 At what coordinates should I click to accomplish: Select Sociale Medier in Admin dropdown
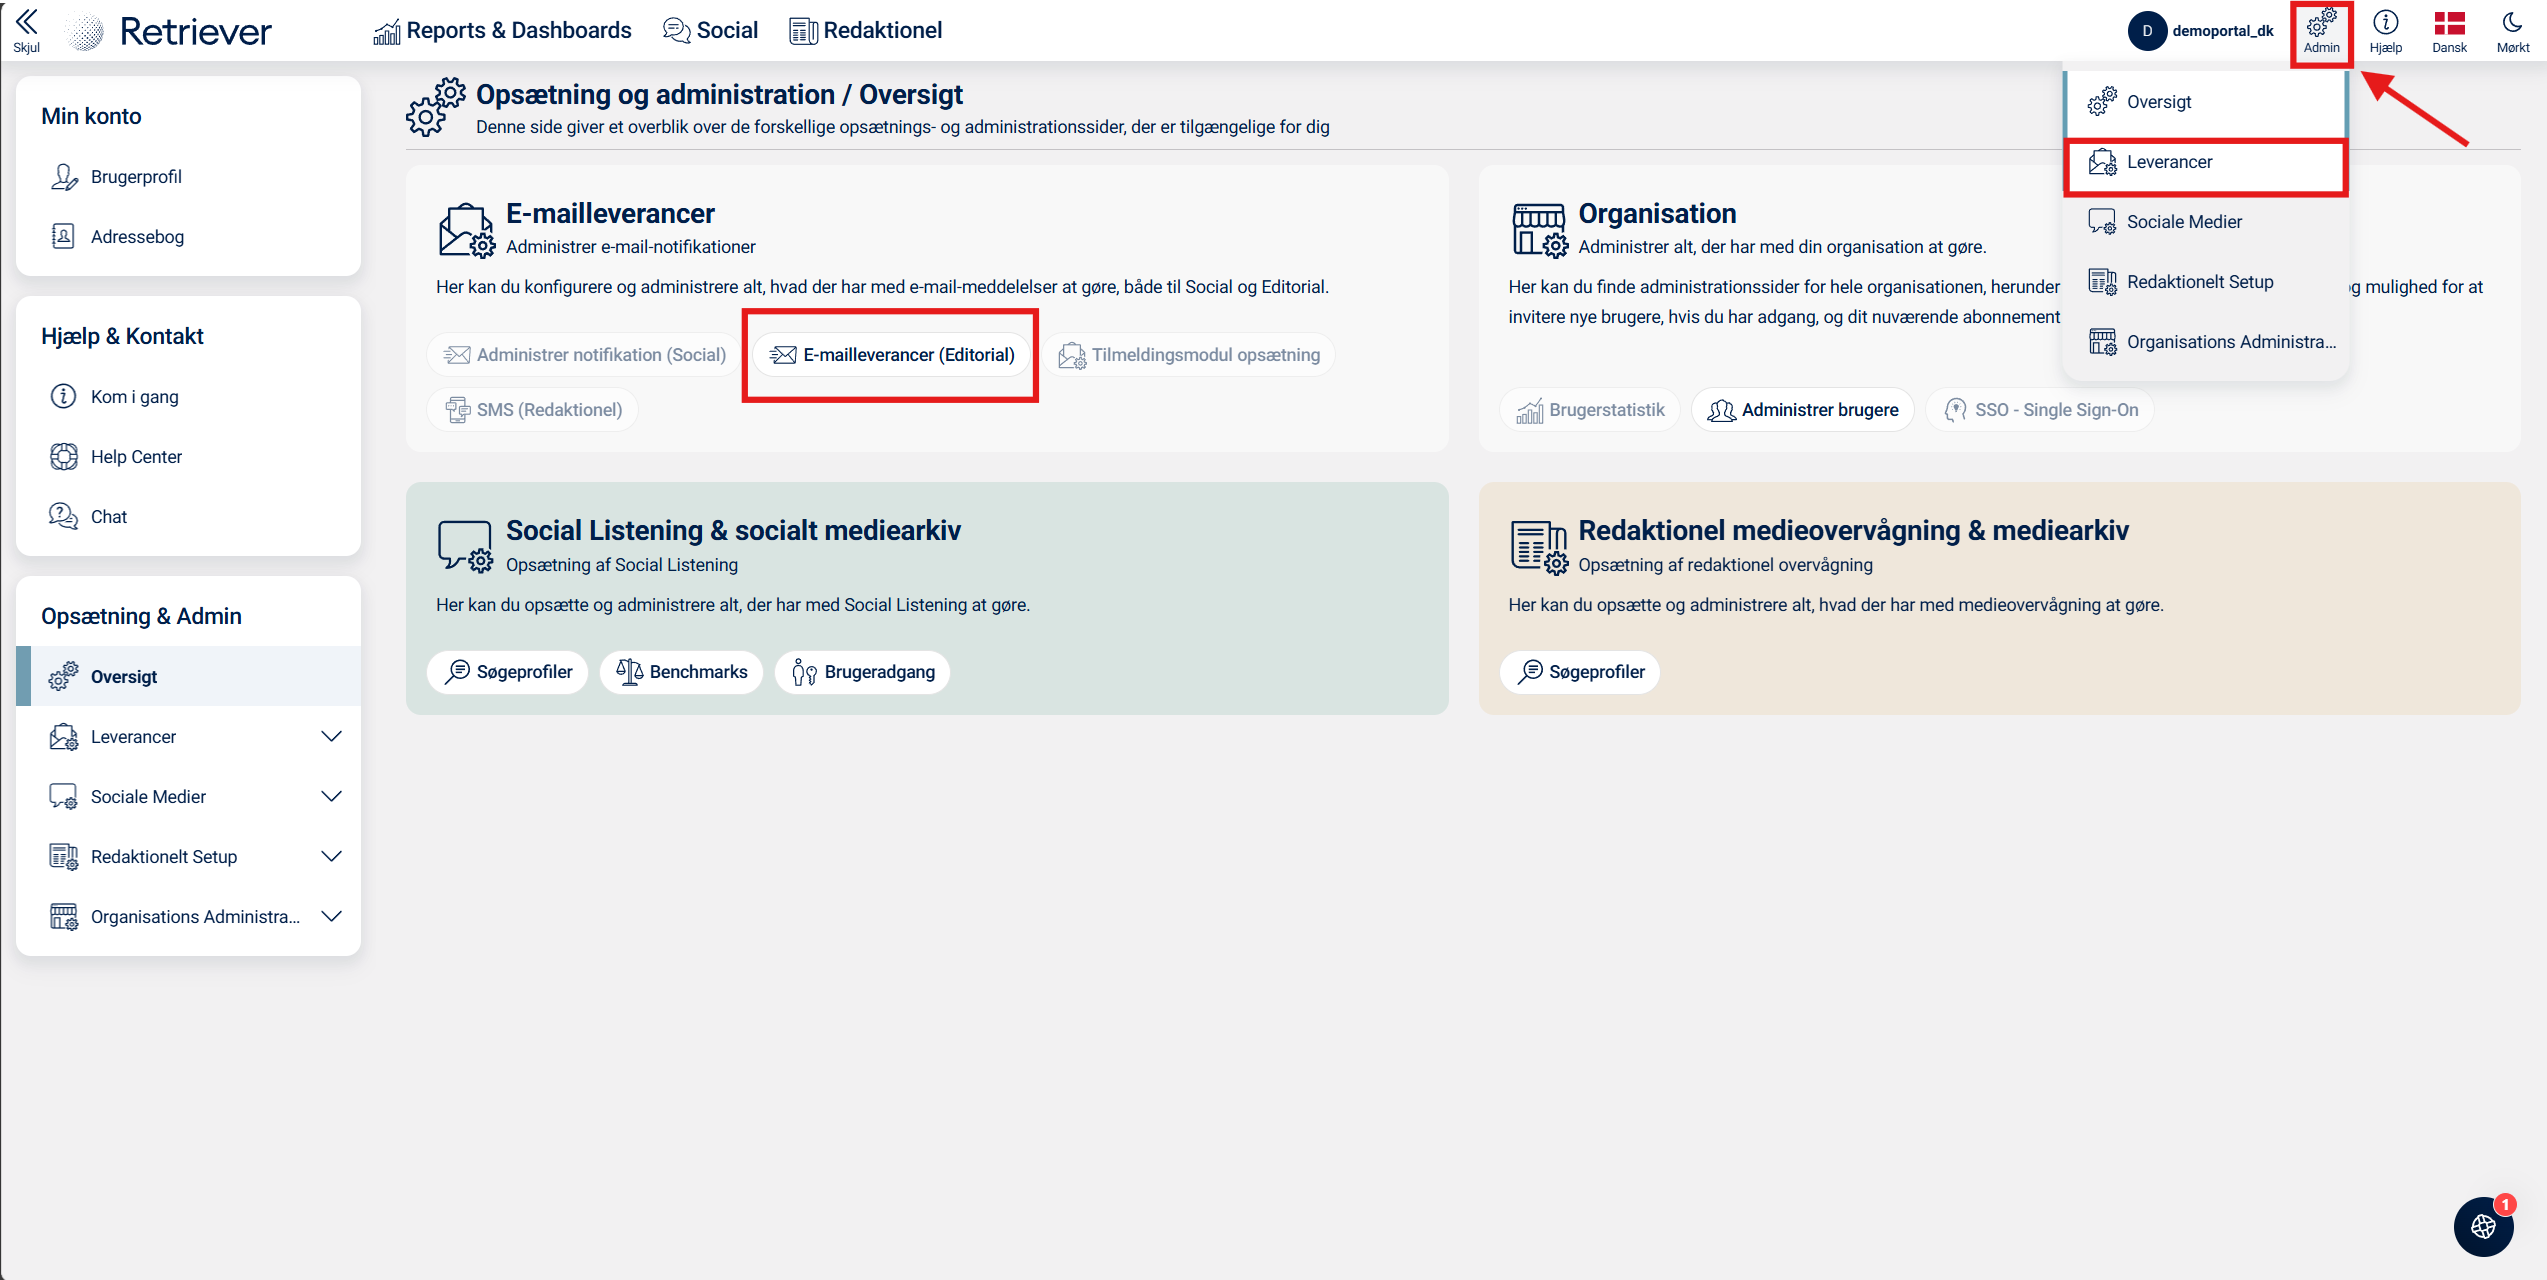pos(2184,222)
